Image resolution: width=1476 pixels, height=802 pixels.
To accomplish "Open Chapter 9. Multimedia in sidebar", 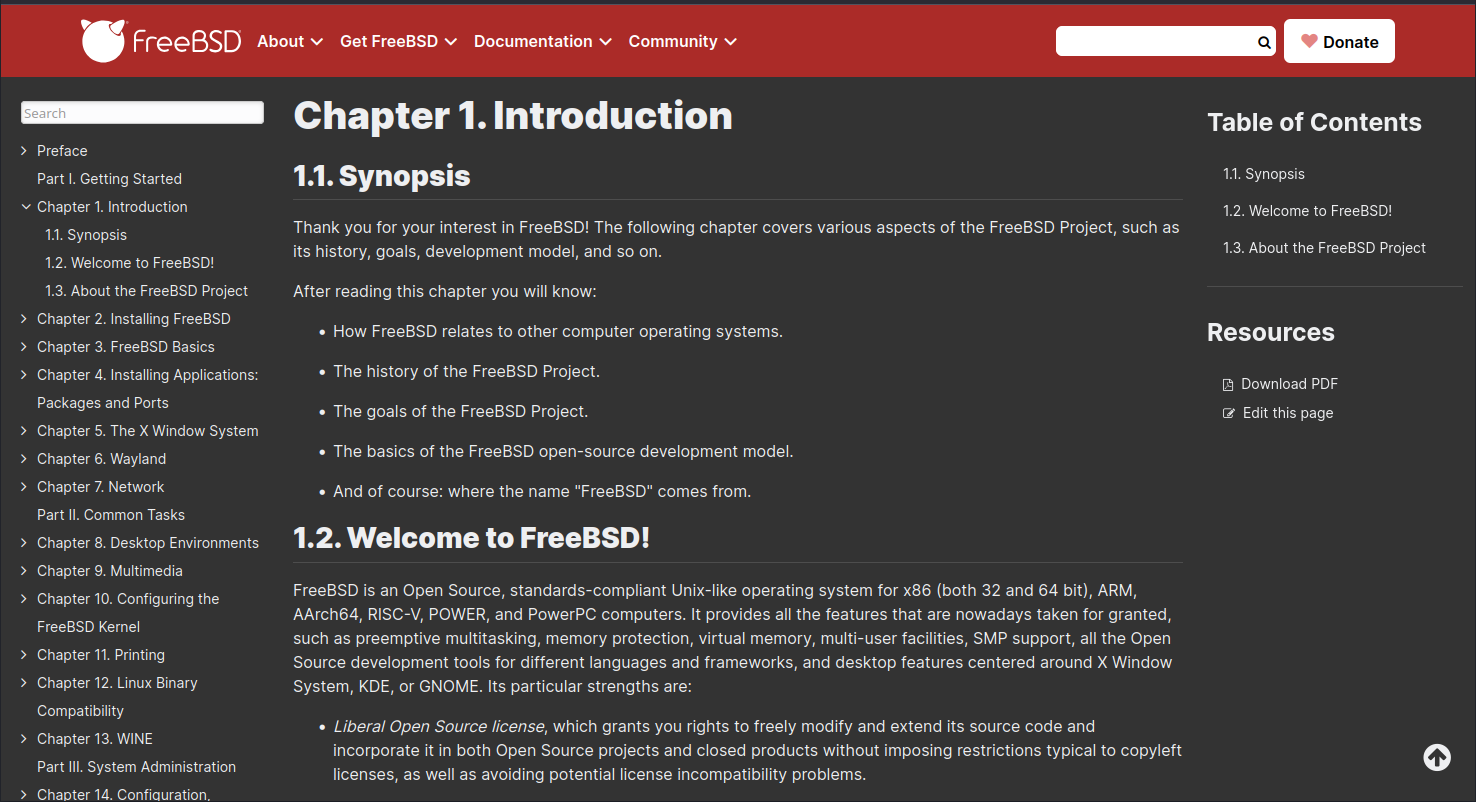I will tap(110, 571).
